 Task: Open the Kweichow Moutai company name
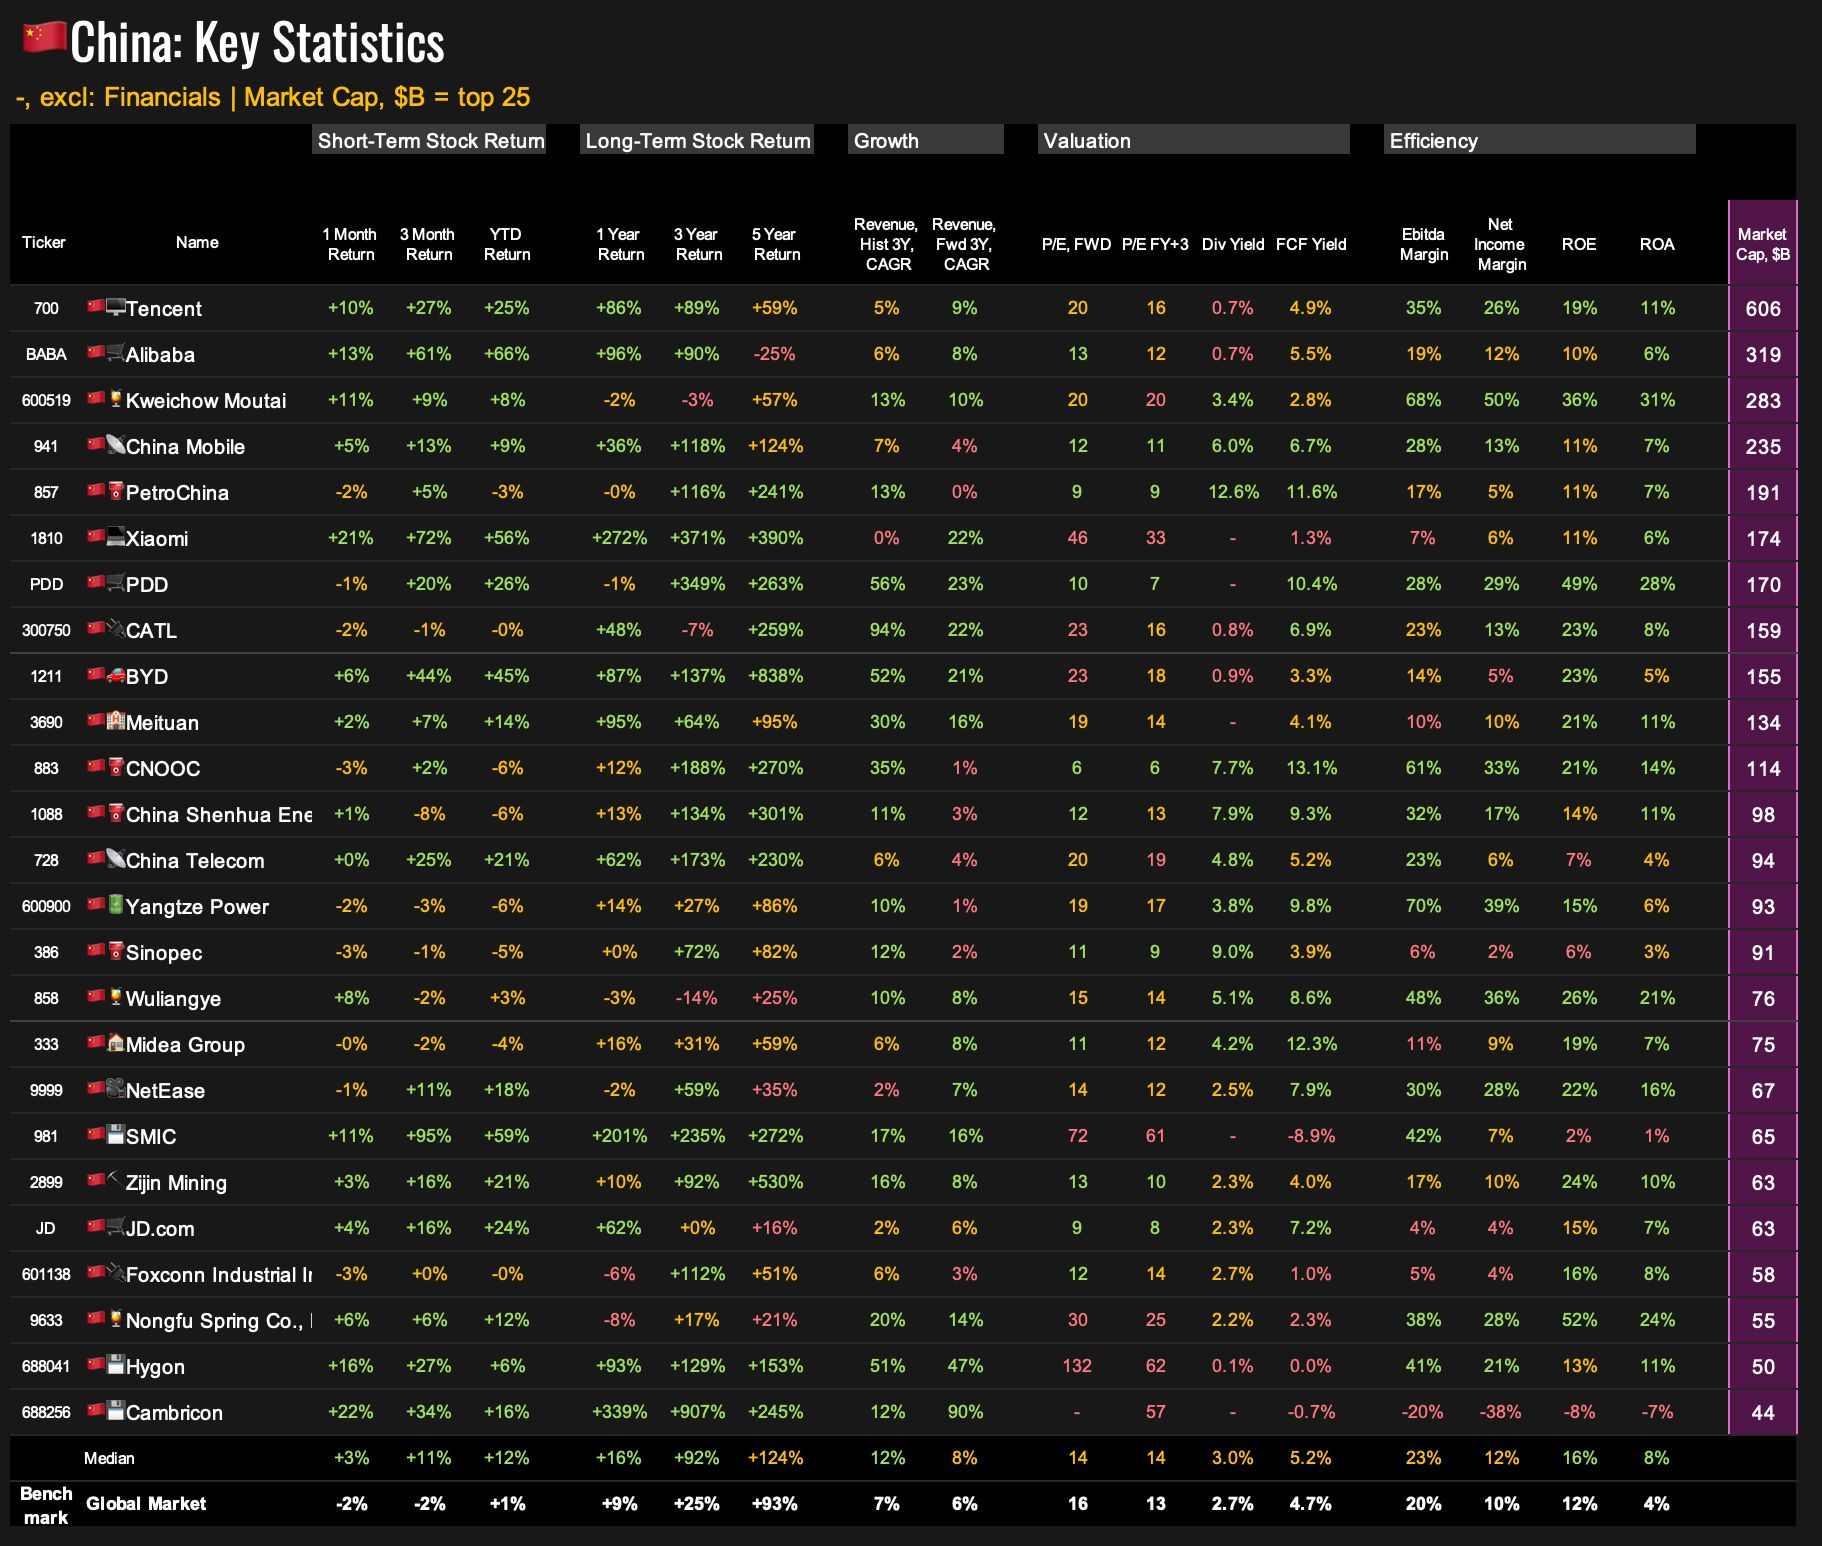tap(206, 401)
